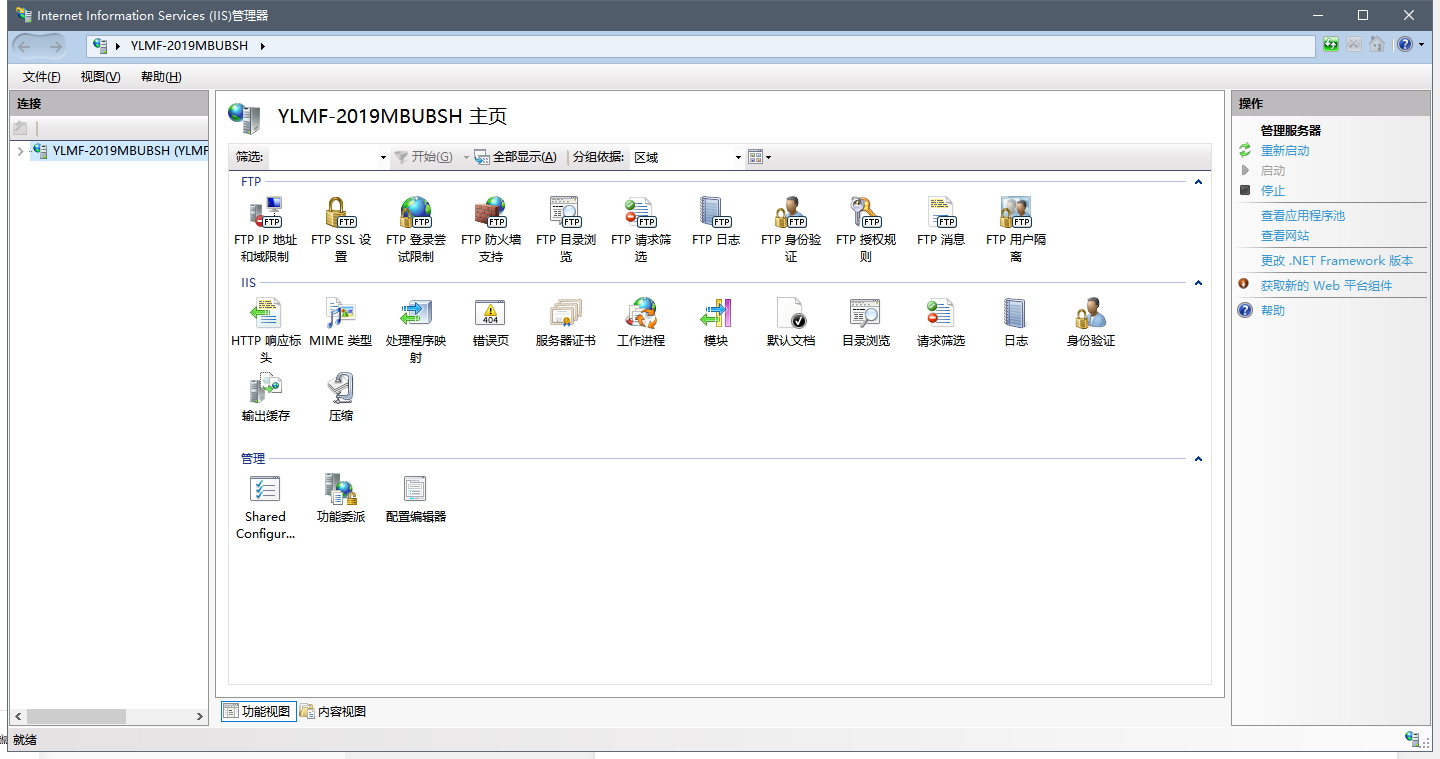
Task: Open 功能委派 icon
Action: tap(340, 499)
